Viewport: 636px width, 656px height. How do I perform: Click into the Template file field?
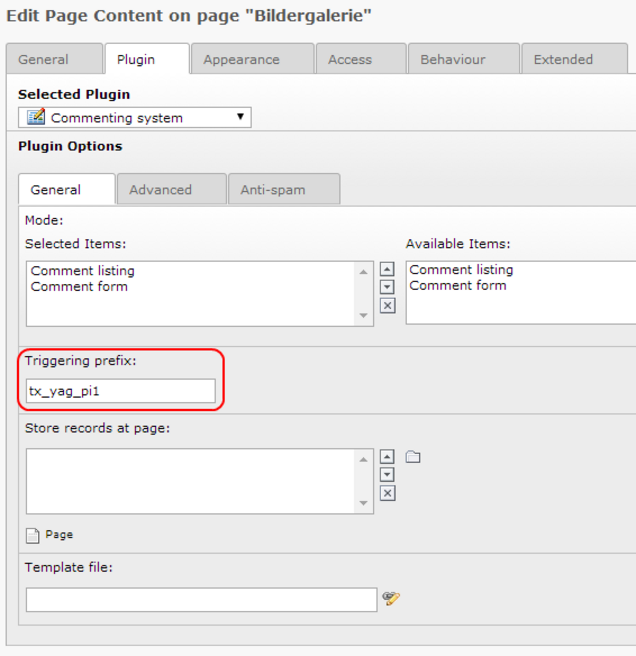click(x=201, y=599)
